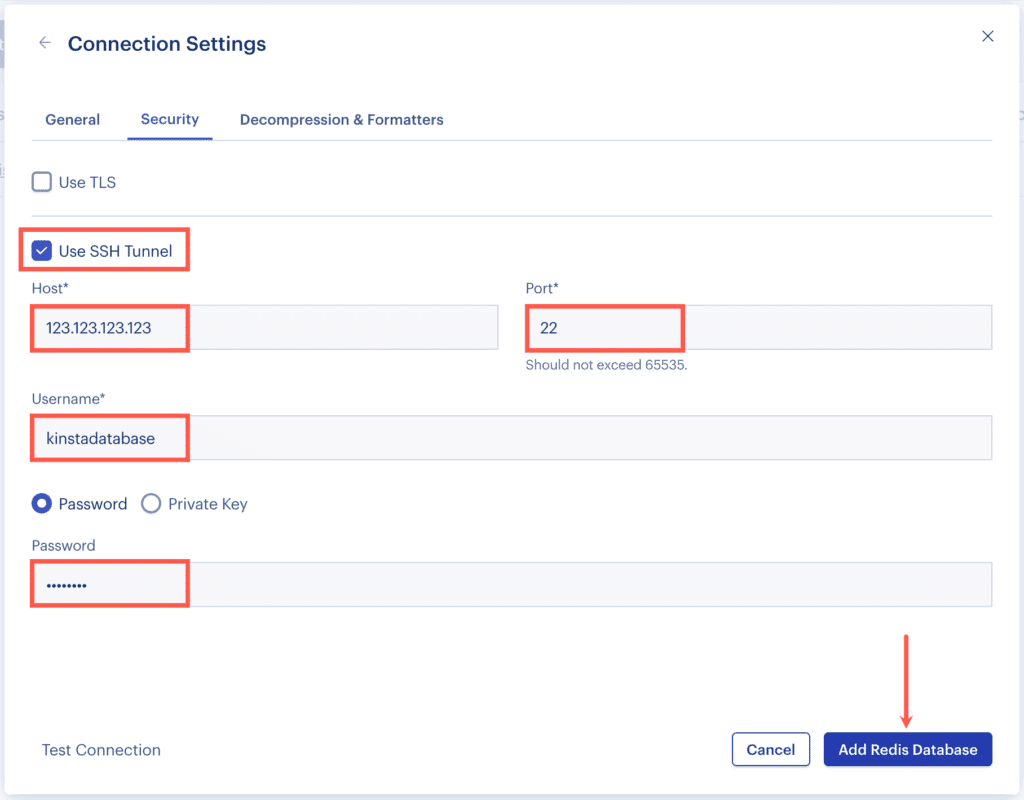Enable the Use TLS checkbox
The height and width of the screenshot is (800, 1024).
pyautogui.click(x=41, y=182)
